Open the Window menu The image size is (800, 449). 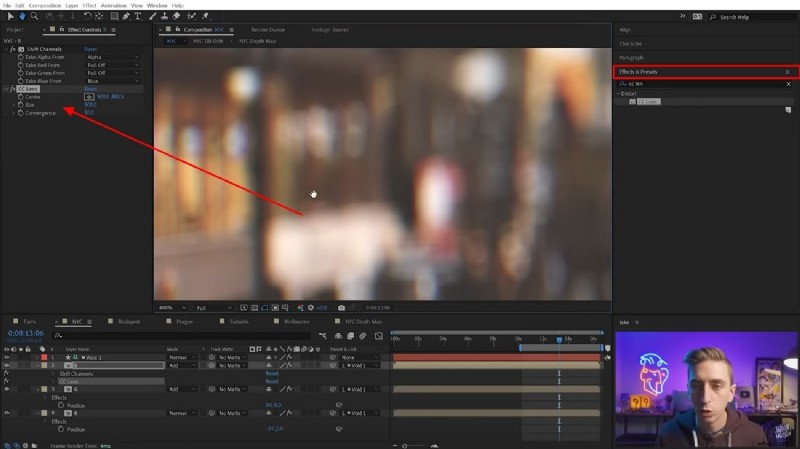(x=157, y=5)
